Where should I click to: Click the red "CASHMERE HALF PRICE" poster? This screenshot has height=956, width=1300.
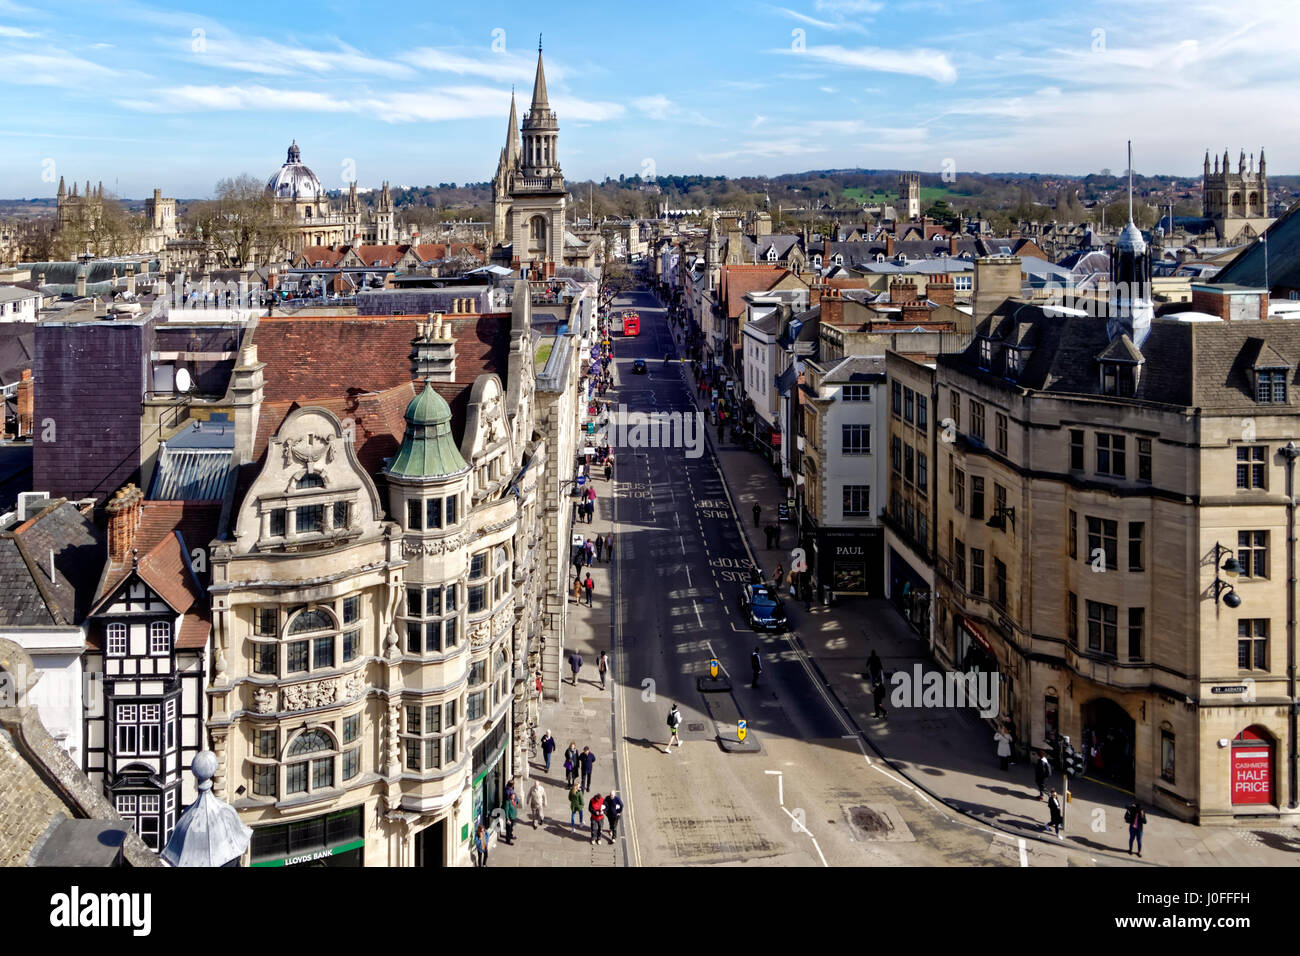point(1252,773)
